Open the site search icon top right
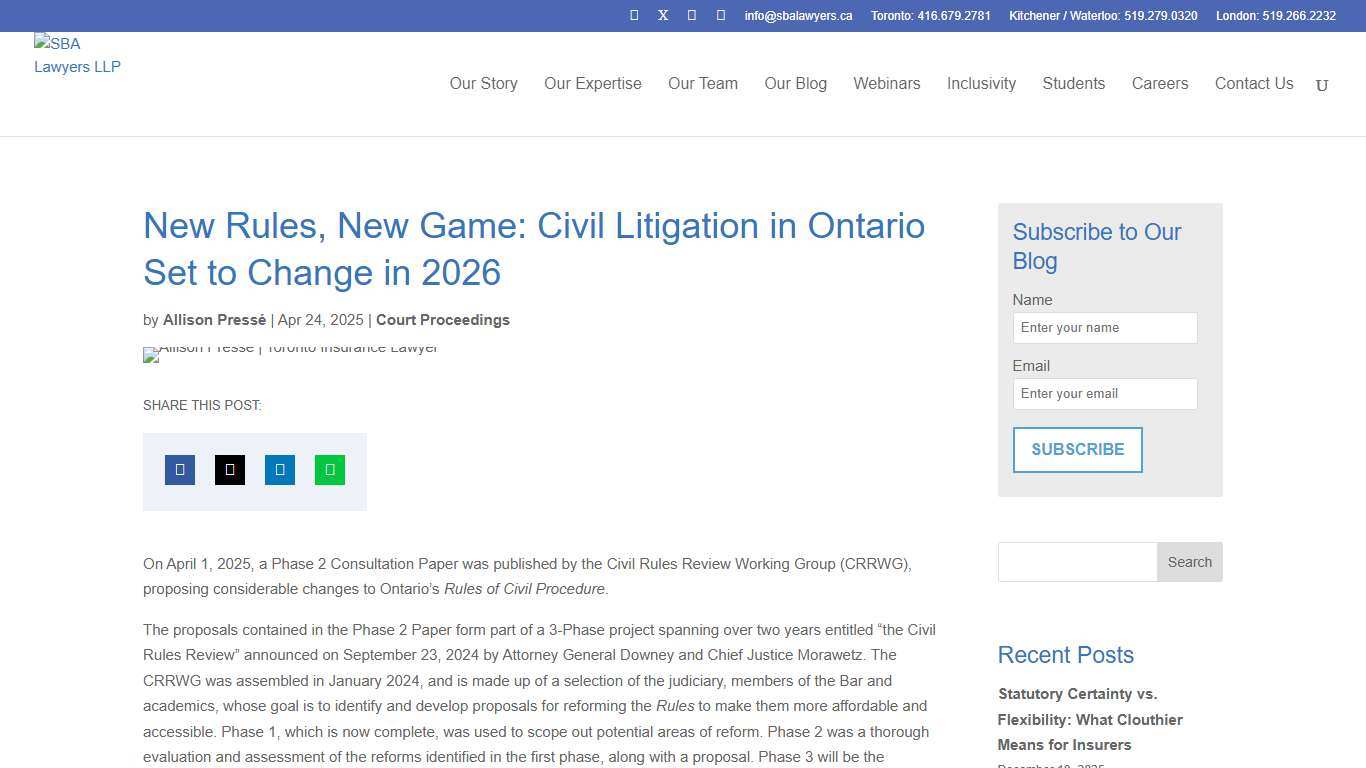Image resolution: width=1366 pixels, height=768 pixels. pos(1322,85)
